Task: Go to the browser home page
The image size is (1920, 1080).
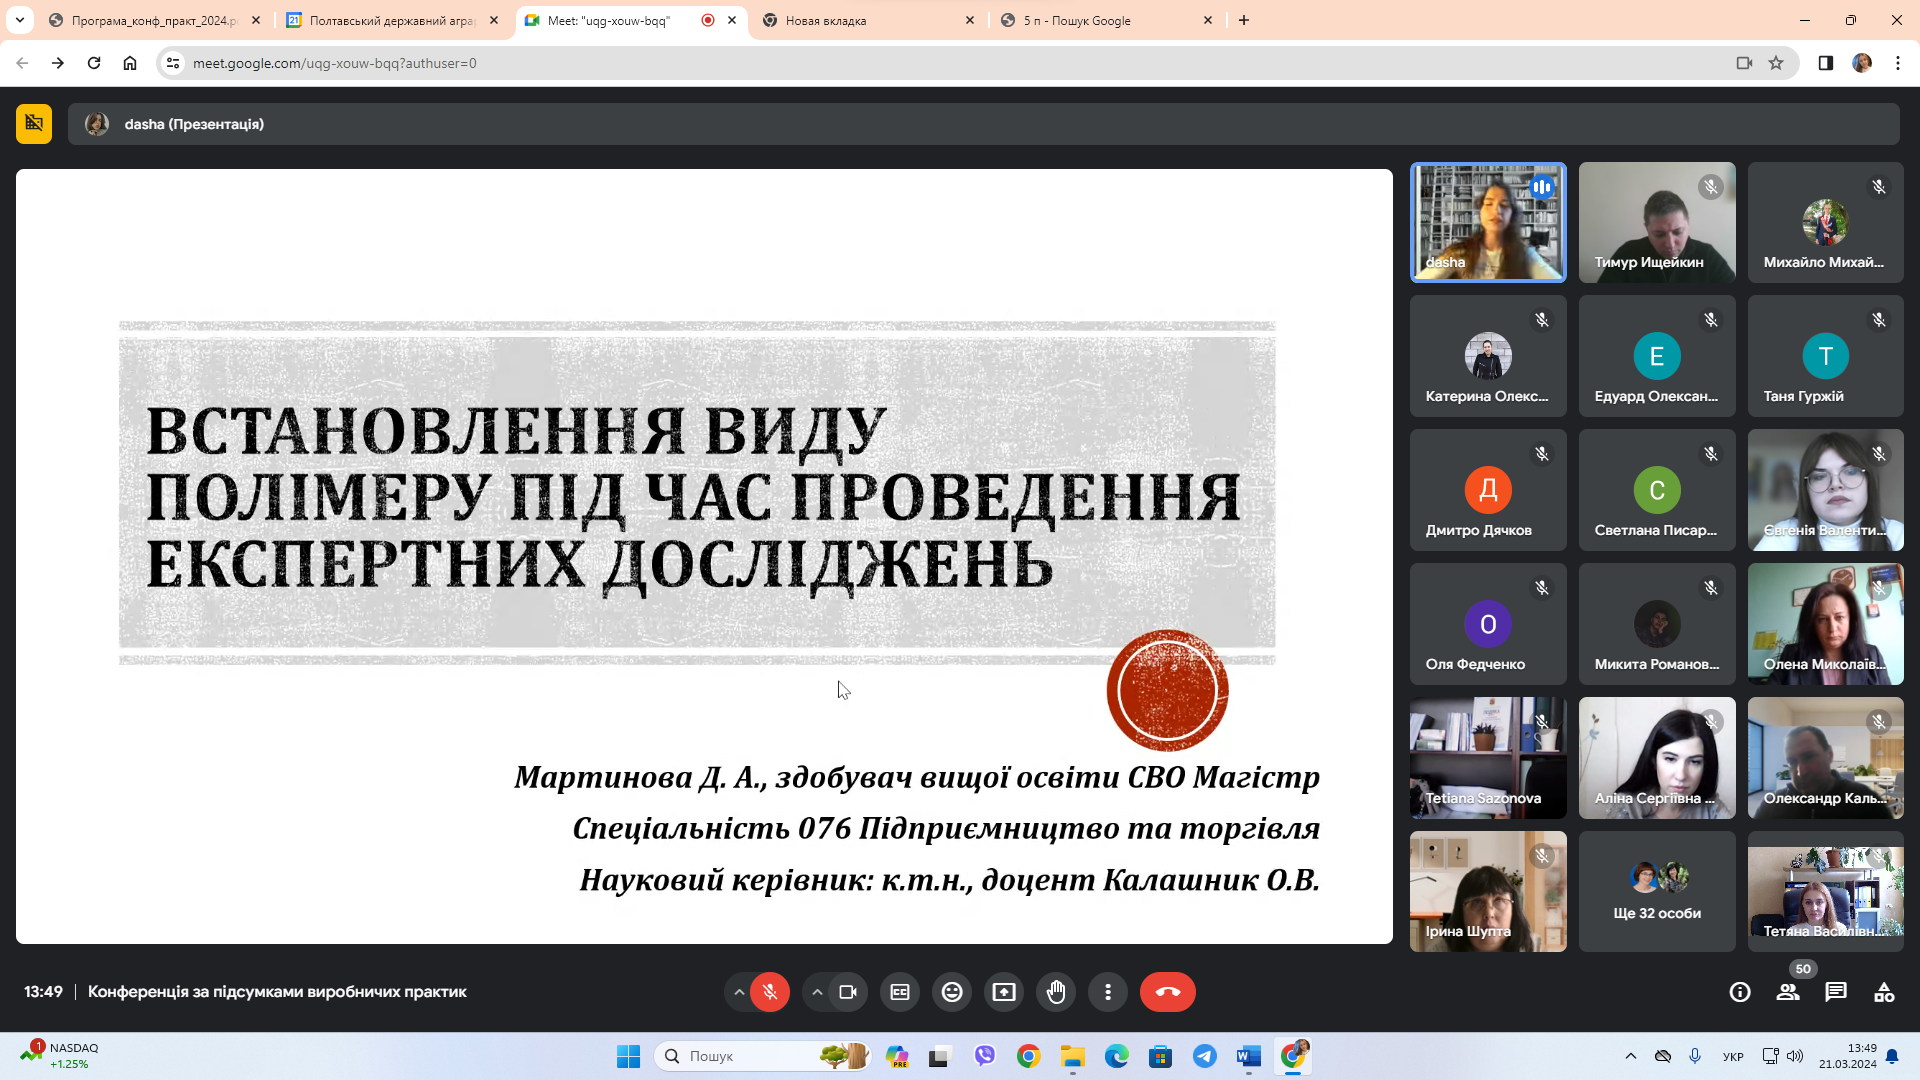Action: 130,63
